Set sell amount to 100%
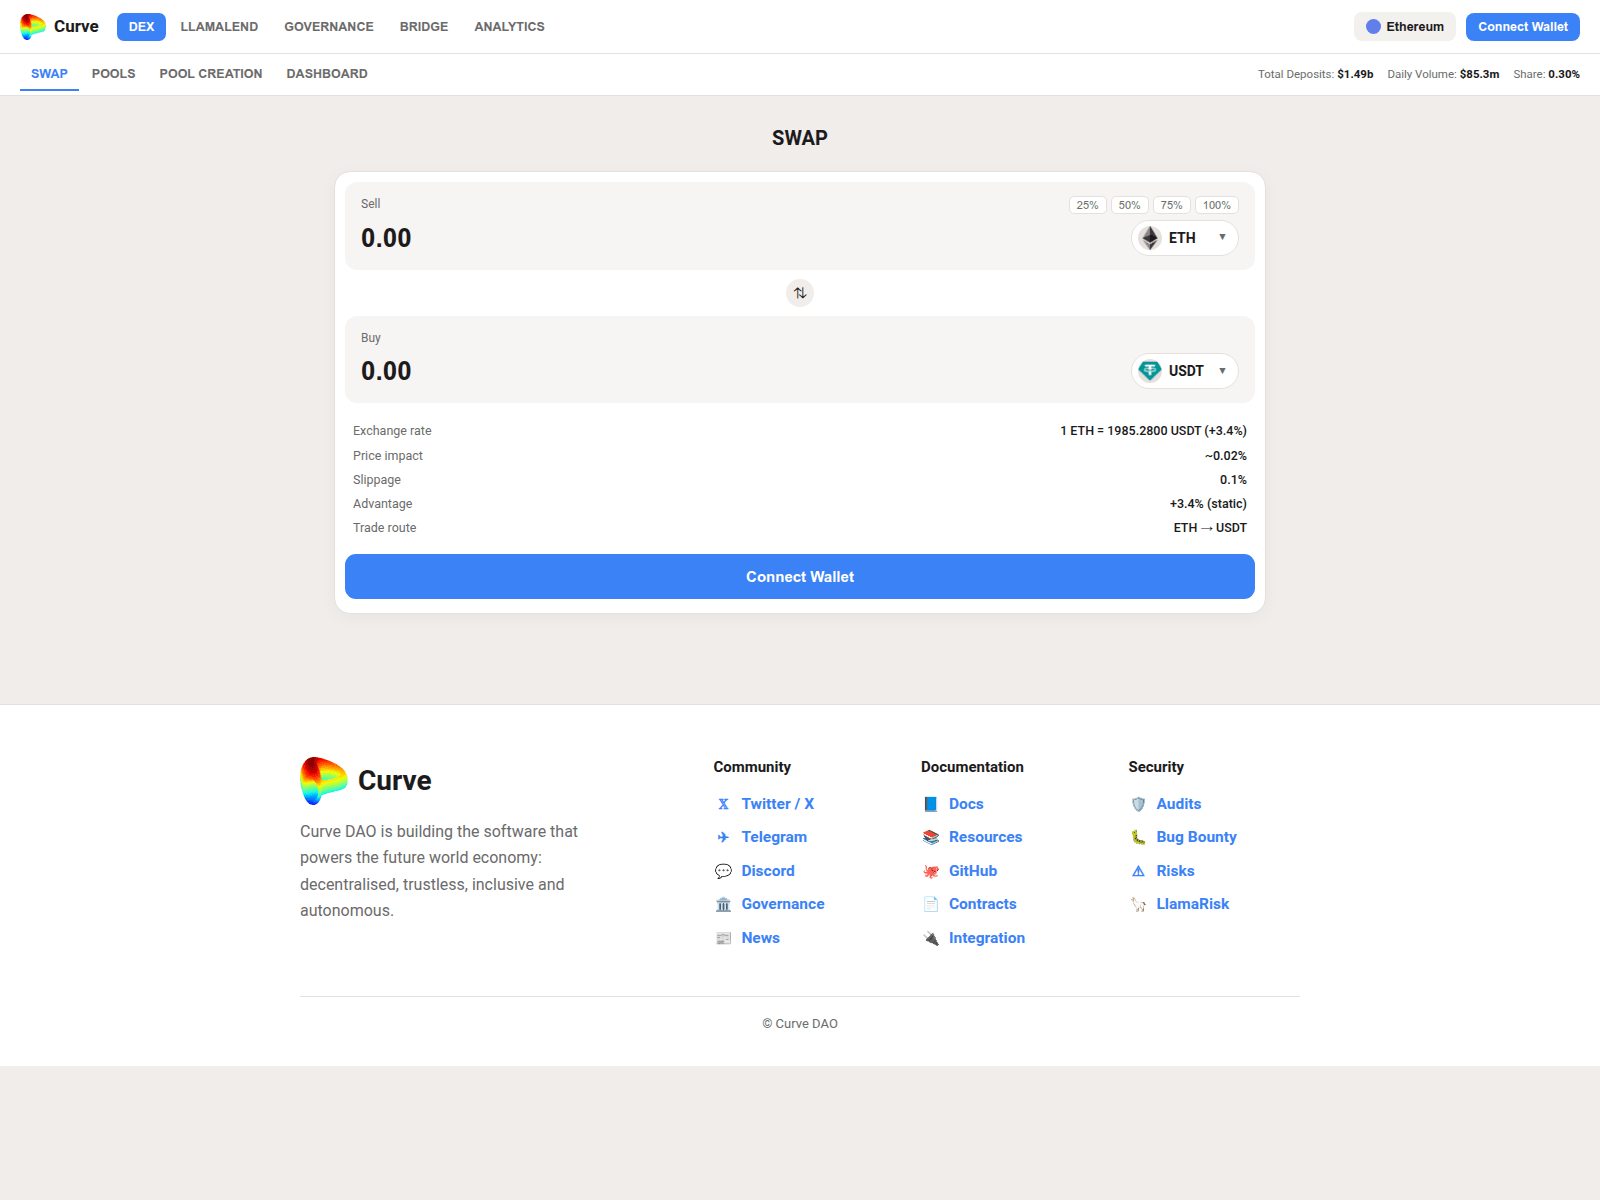This screenshot has width=1600, height=1200. tap(1217, 205)
